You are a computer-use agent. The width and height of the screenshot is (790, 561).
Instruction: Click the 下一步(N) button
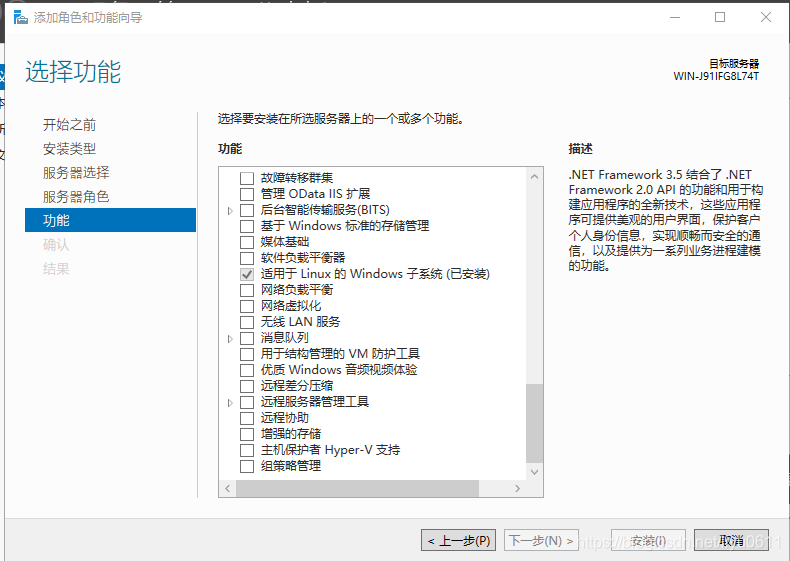pyautogui.click(x=541, y=540)
